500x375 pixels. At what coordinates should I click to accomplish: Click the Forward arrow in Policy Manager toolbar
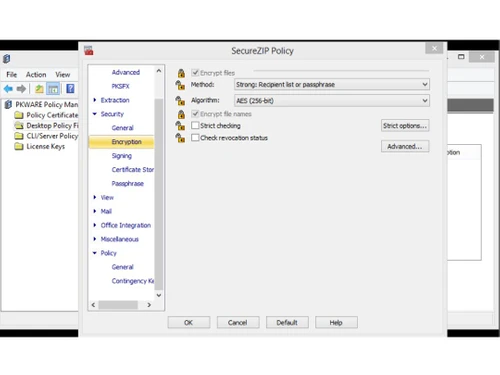pos(21,89)
